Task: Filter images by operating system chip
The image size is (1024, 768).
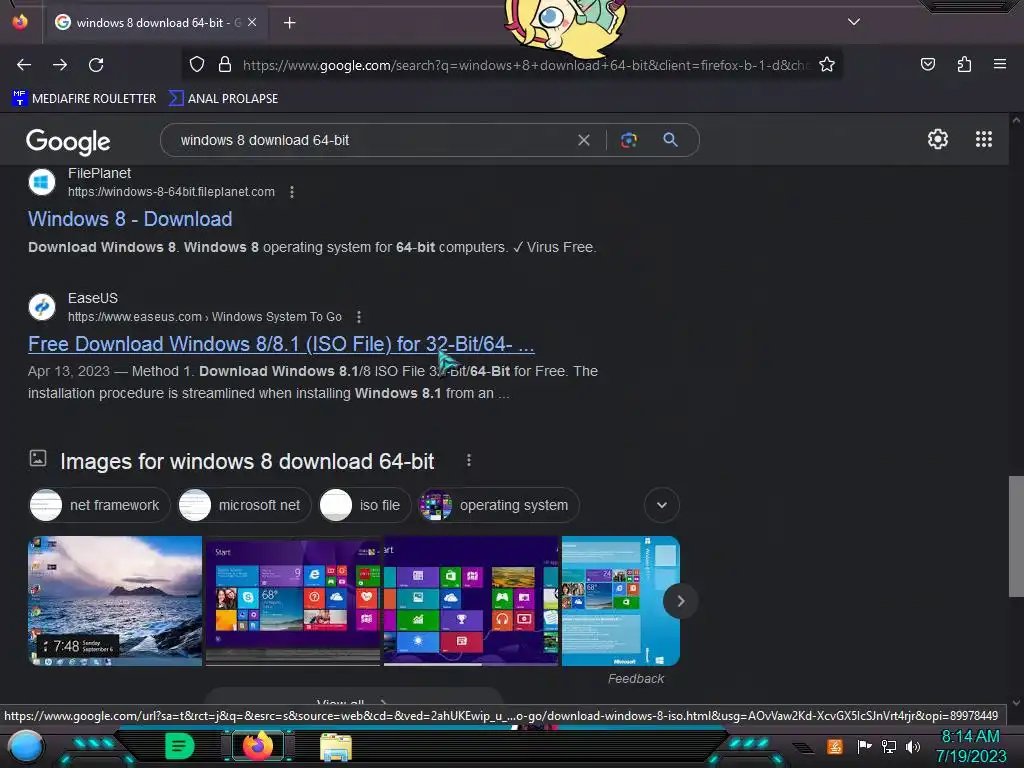Action: [x=499, y=505]
